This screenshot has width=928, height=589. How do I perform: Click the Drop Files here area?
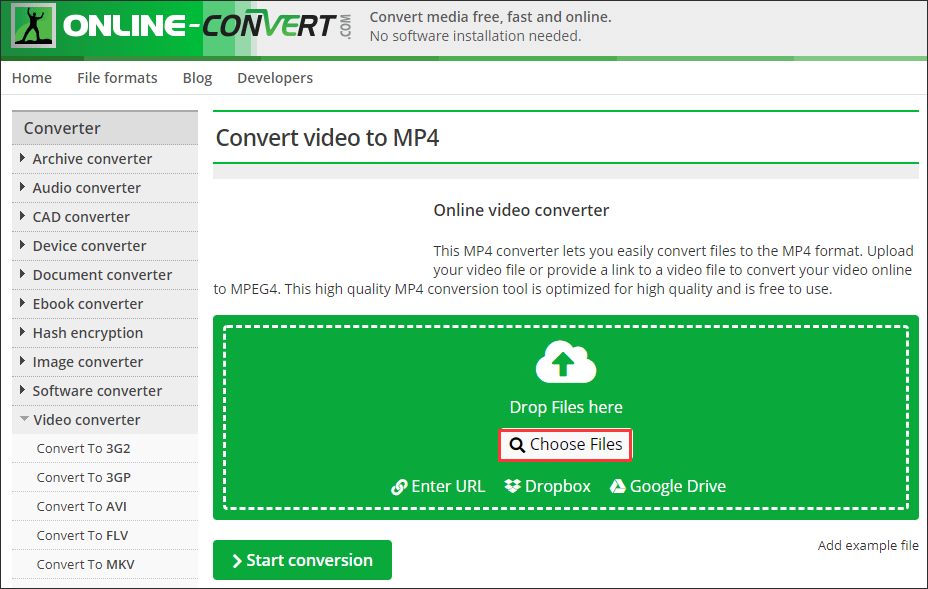pos(565,407)
